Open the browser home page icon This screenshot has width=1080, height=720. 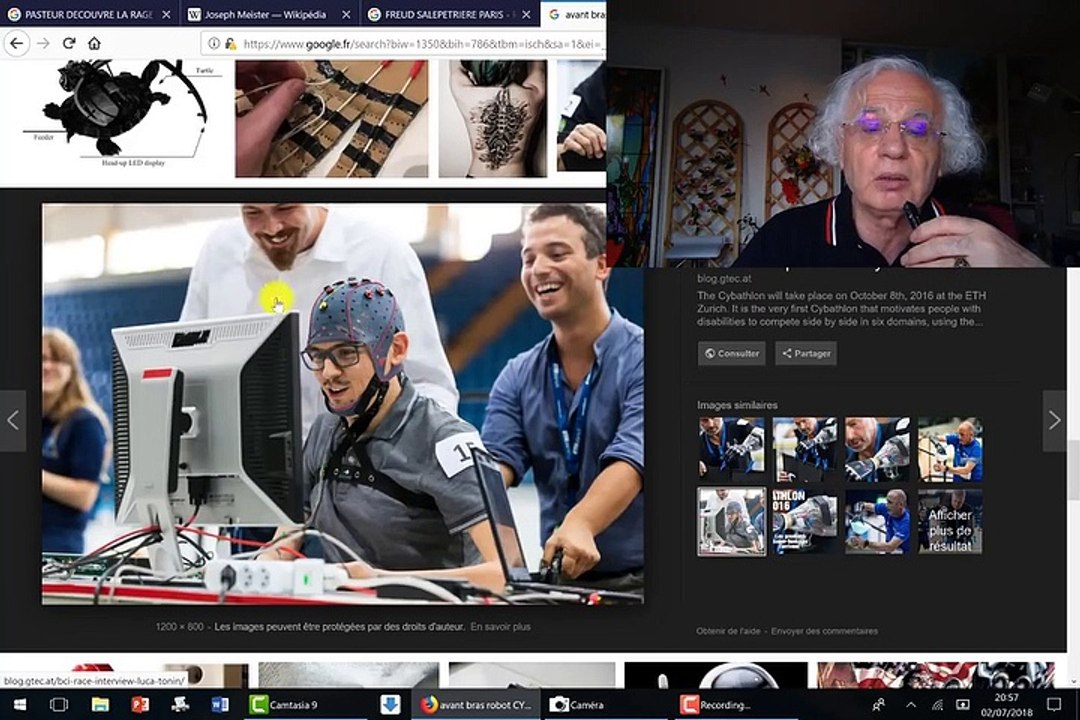click(94, 43)
